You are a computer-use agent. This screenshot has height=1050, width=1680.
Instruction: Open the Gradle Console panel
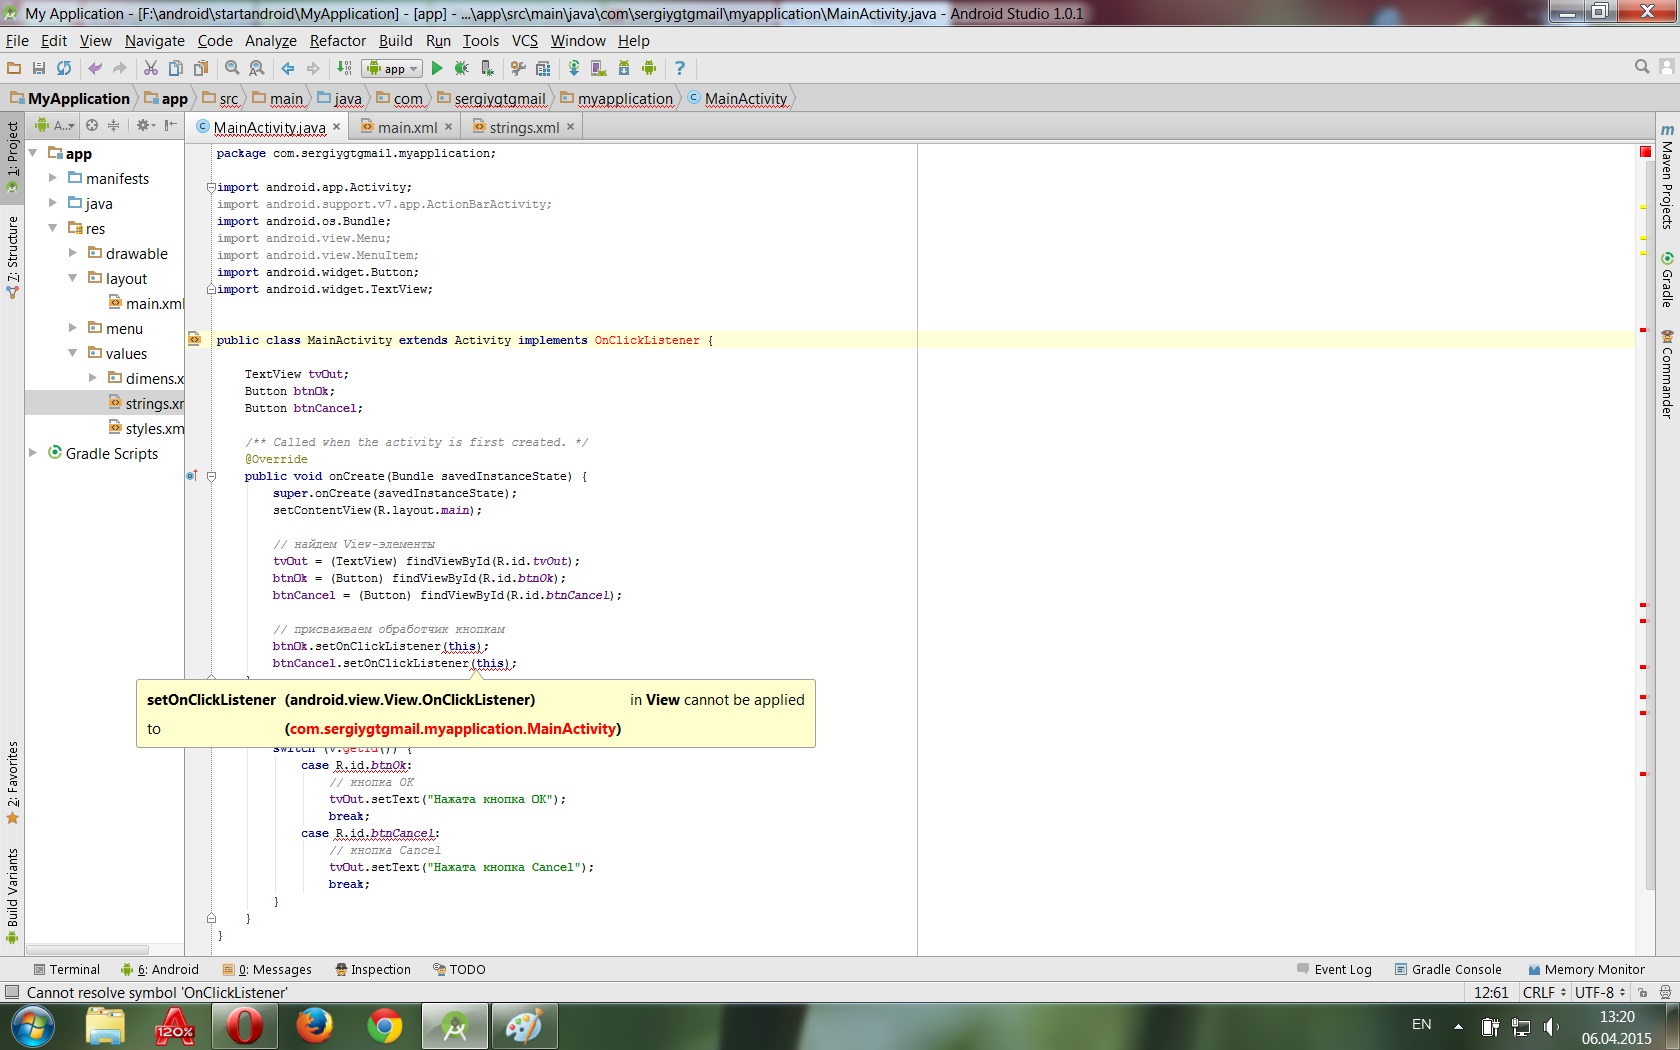pos(1448,969)
